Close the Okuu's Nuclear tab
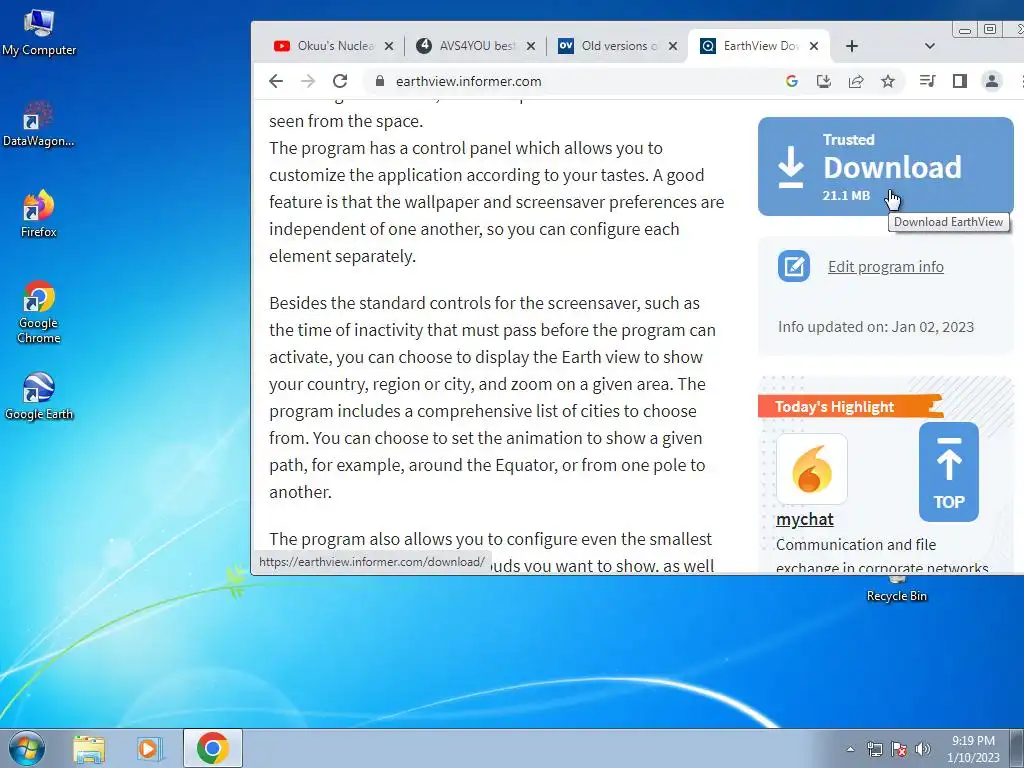1024x768 pixels. pyautogui.click(x=389, y=46)
